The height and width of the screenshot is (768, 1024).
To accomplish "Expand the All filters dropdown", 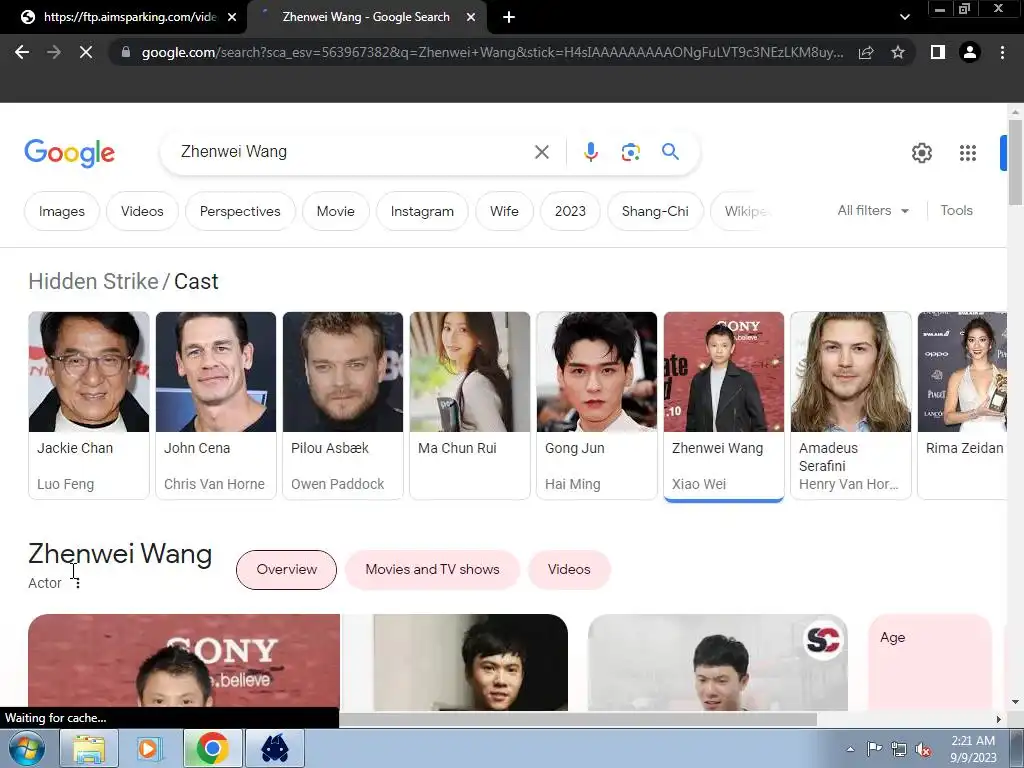I will [x=873, y=210].
